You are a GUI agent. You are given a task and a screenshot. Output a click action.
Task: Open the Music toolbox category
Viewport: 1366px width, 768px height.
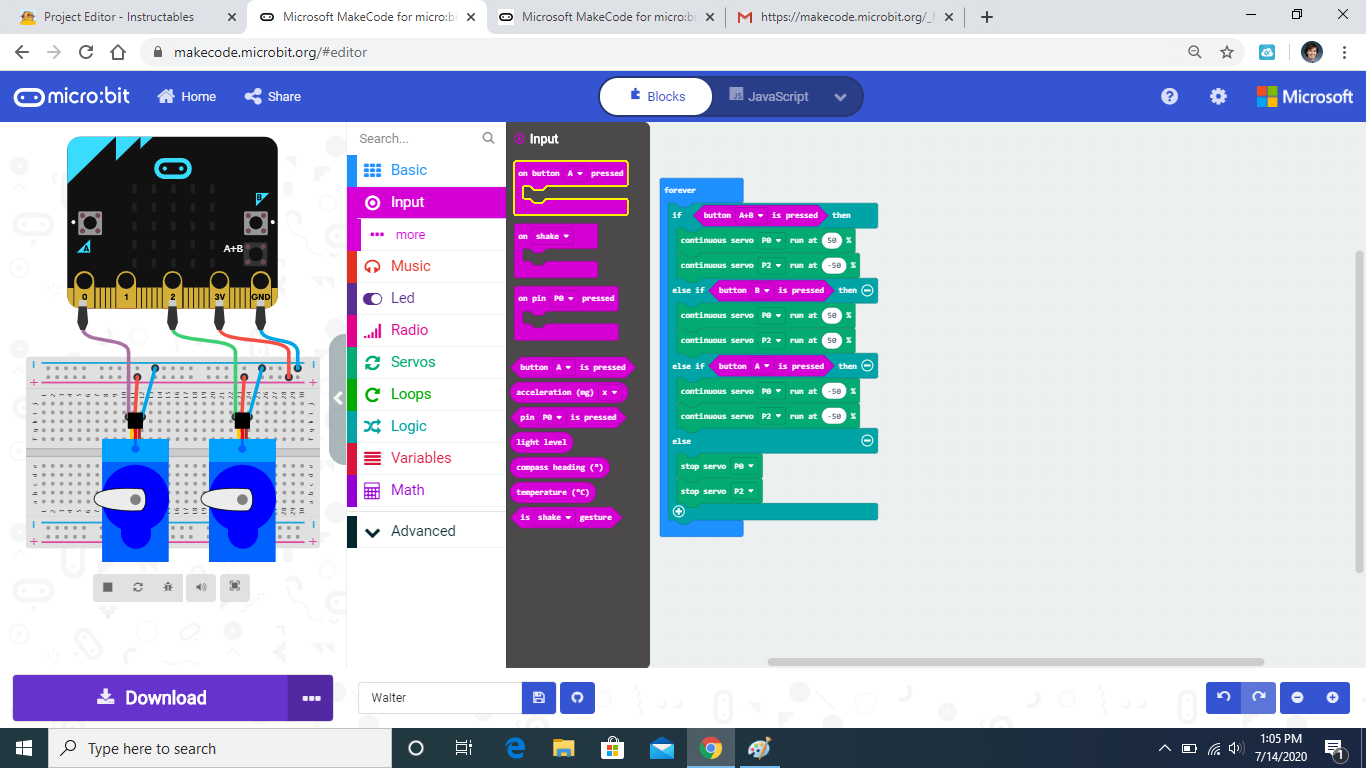point(426,266)
